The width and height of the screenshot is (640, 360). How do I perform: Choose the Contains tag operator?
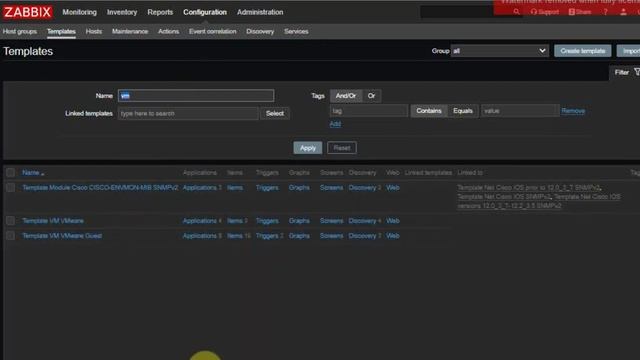coord(429,111)
